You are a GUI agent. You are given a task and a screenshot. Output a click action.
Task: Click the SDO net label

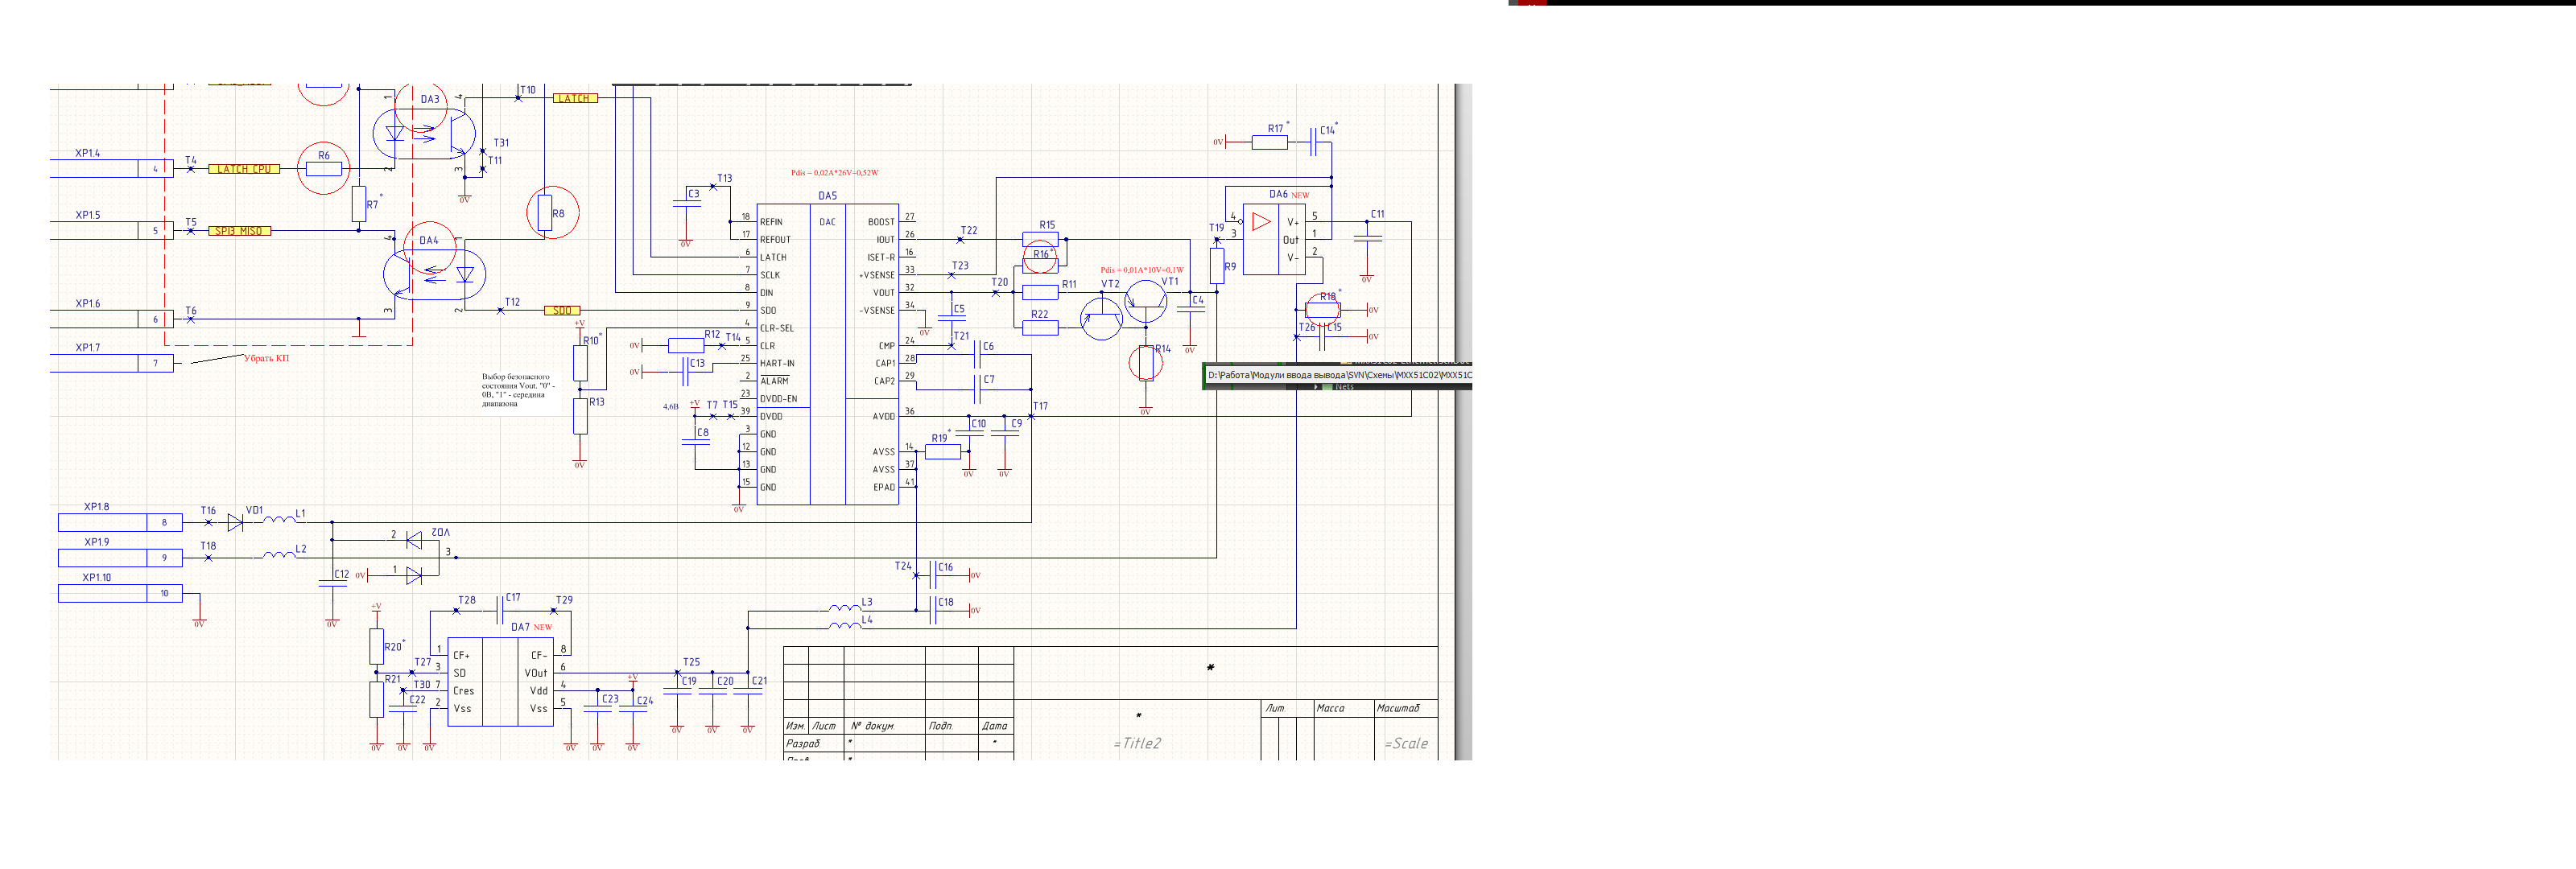[x=562, y=311]
